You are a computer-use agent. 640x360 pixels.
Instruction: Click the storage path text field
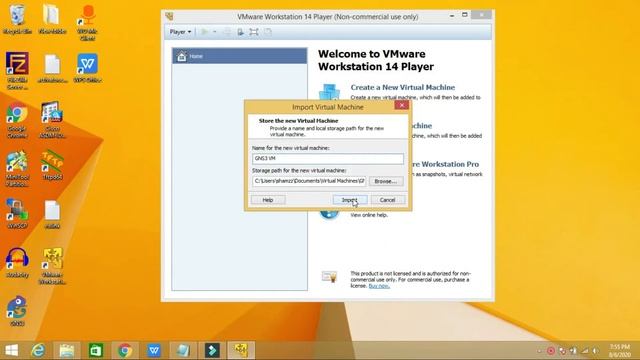pyautogui.click(x=309, y=181)
